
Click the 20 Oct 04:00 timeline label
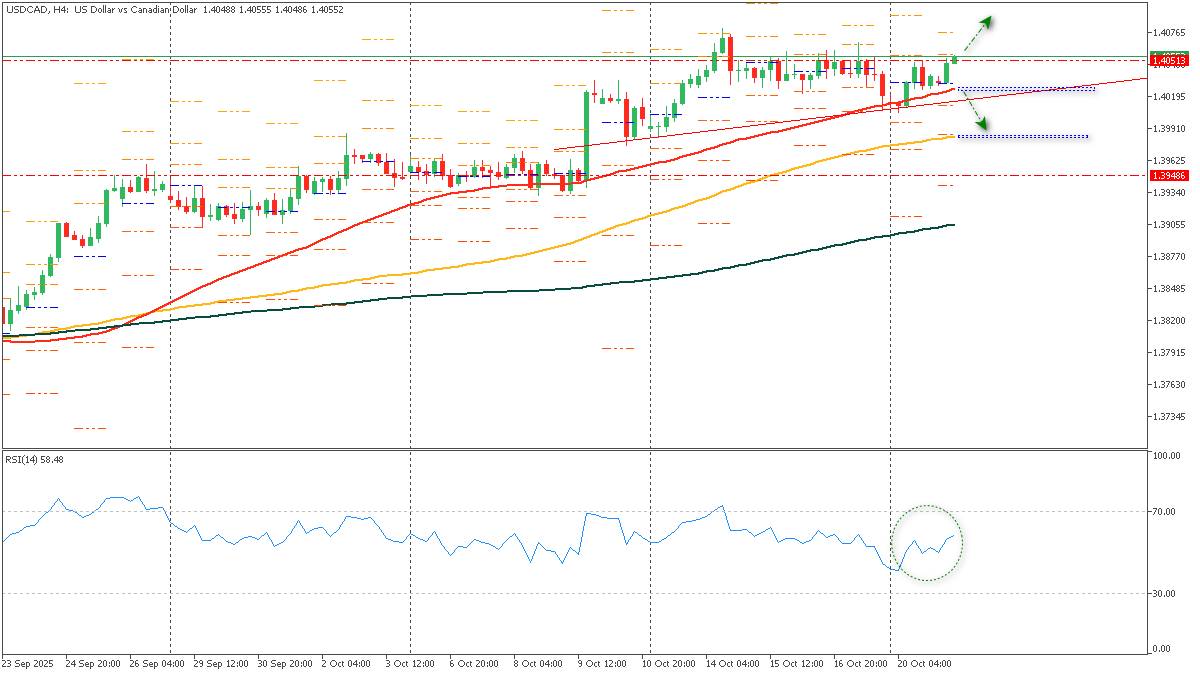pos(925,663)
